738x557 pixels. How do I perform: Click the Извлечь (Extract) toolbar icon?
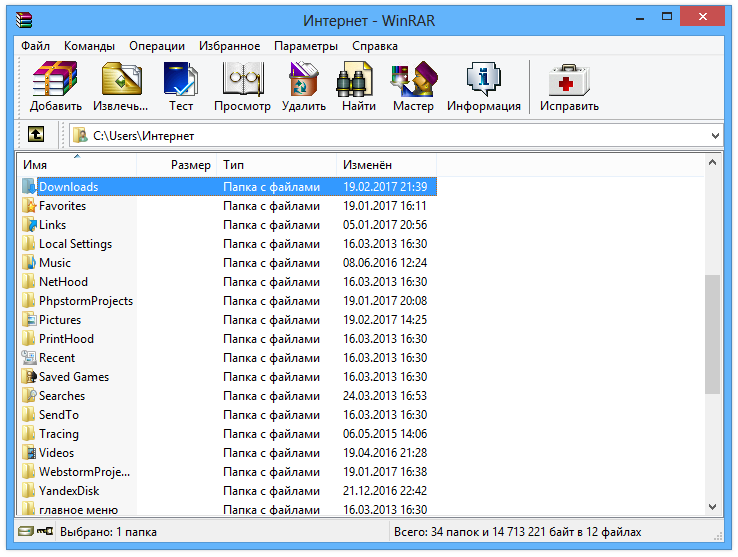click(120, 87)
